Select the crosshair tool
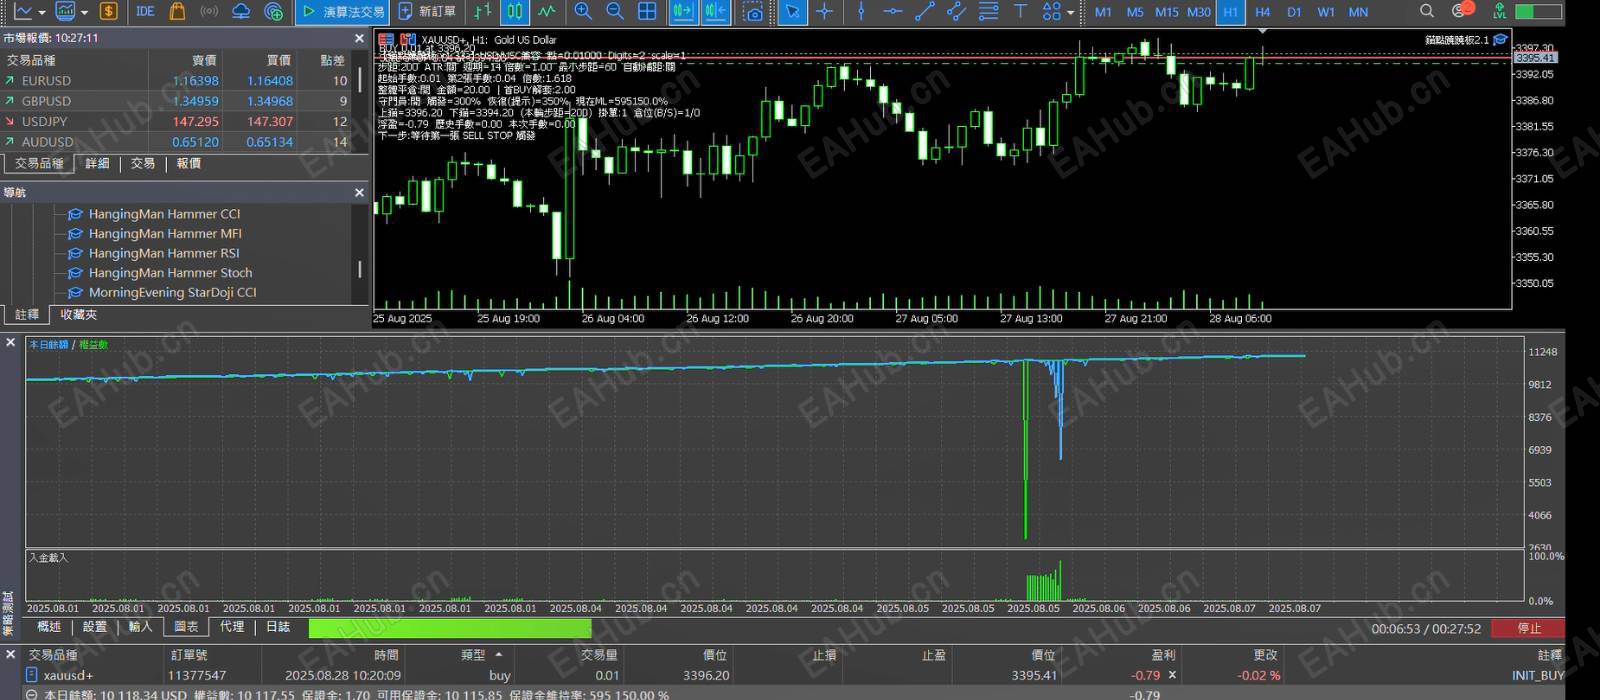Viewport: 1600px width, 700px height. pyautogui.click(x=824, y=11)
